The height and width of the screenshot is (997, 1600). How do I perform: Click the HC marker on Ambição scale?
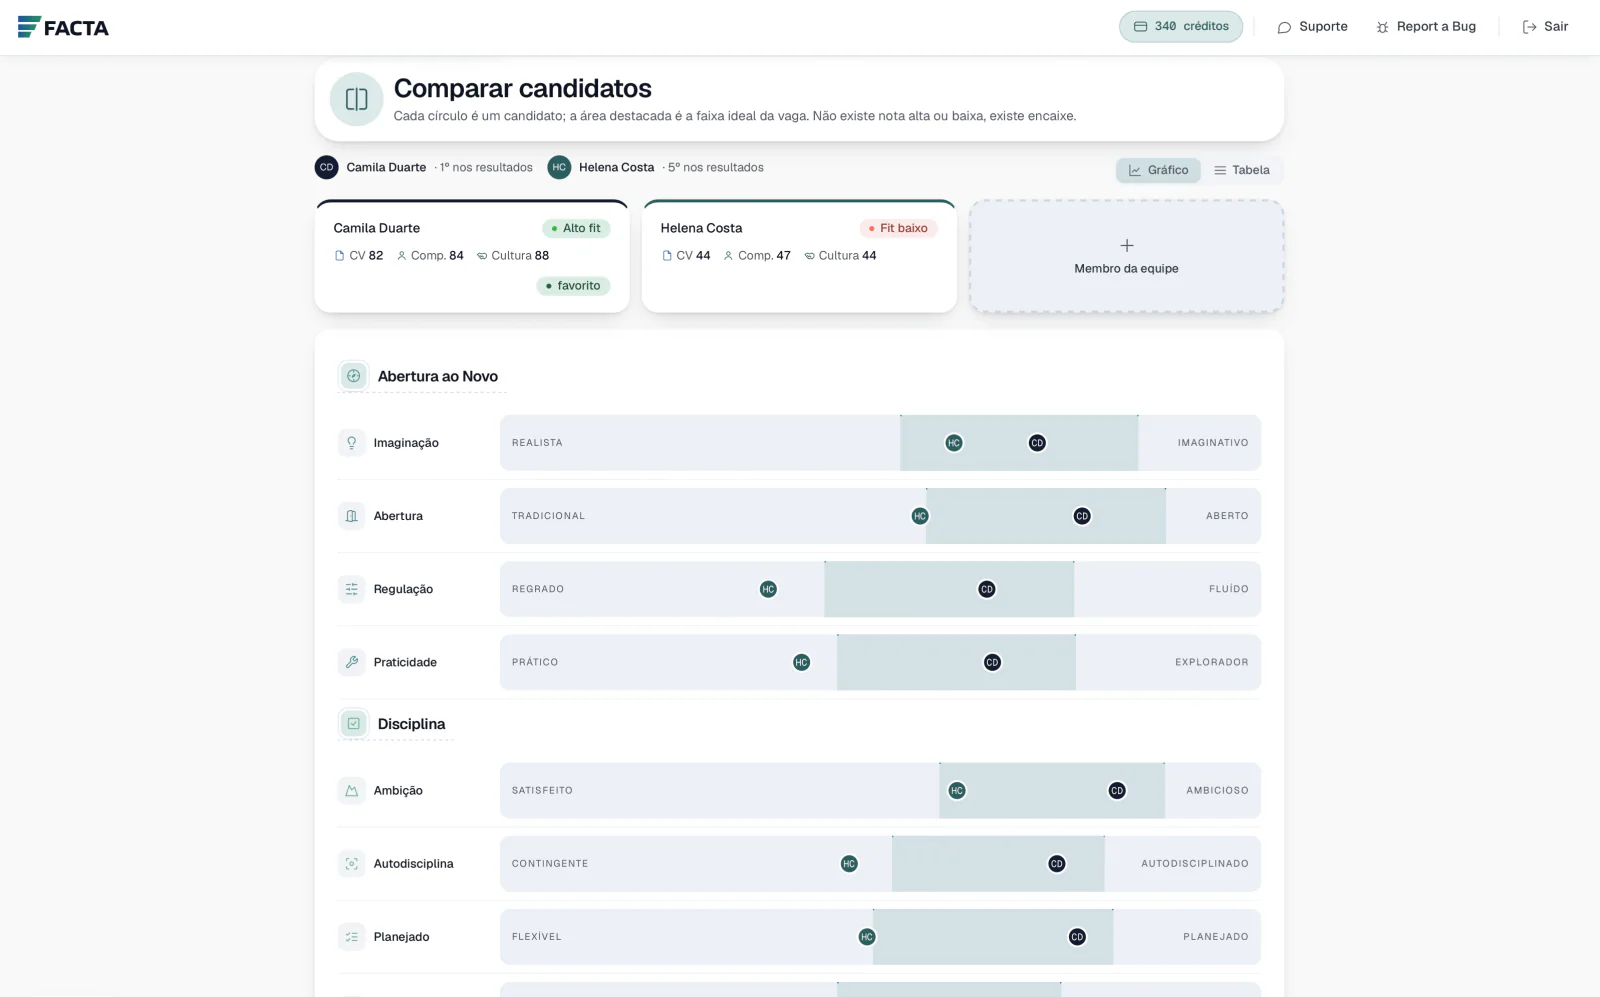point(957,790)
